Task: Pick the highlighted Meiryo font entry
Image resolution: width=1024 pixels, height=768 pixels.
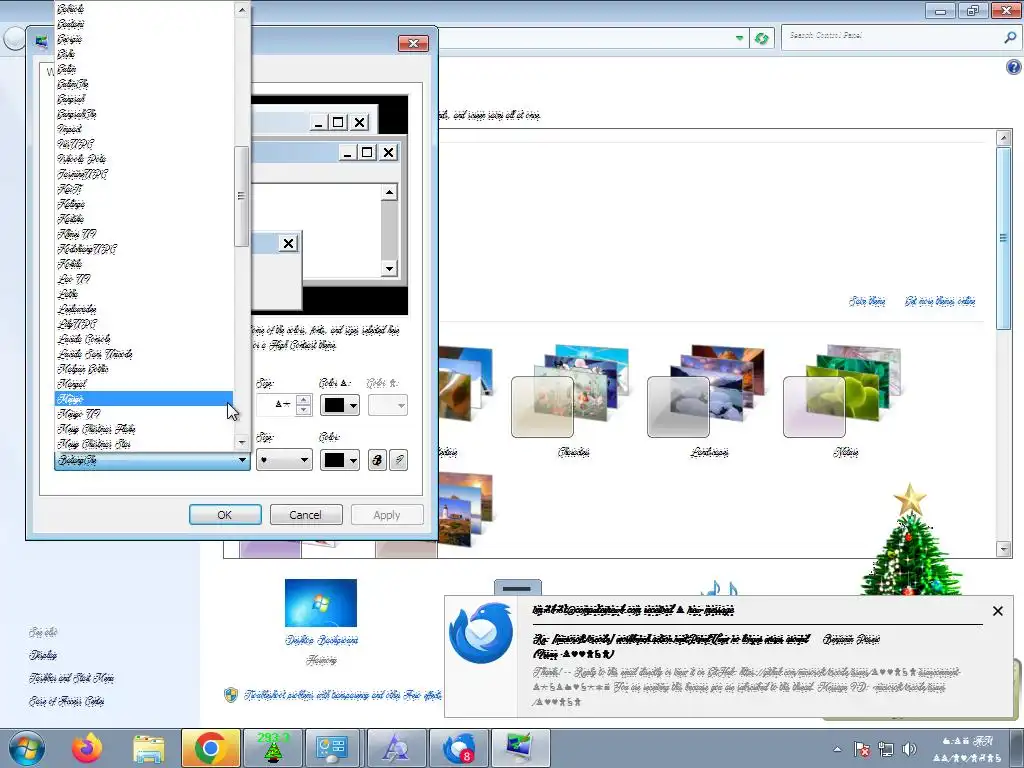Action: tap(144, 399)
